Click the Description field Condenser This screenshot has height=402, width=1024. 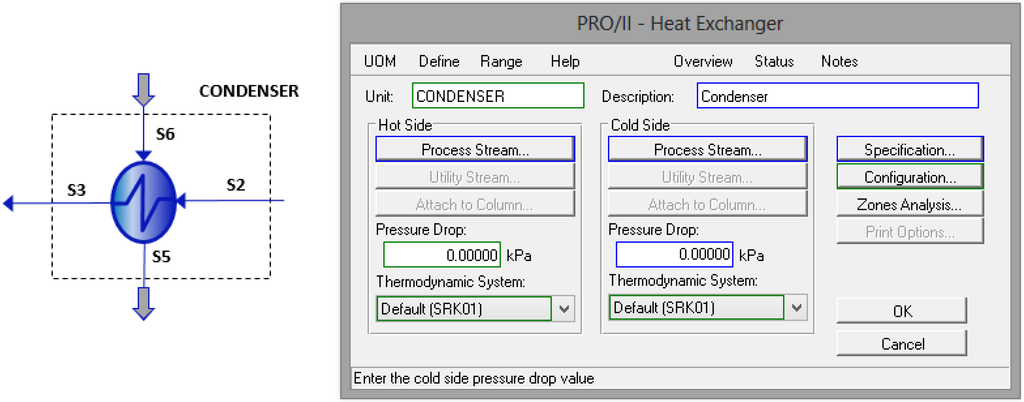838,96
